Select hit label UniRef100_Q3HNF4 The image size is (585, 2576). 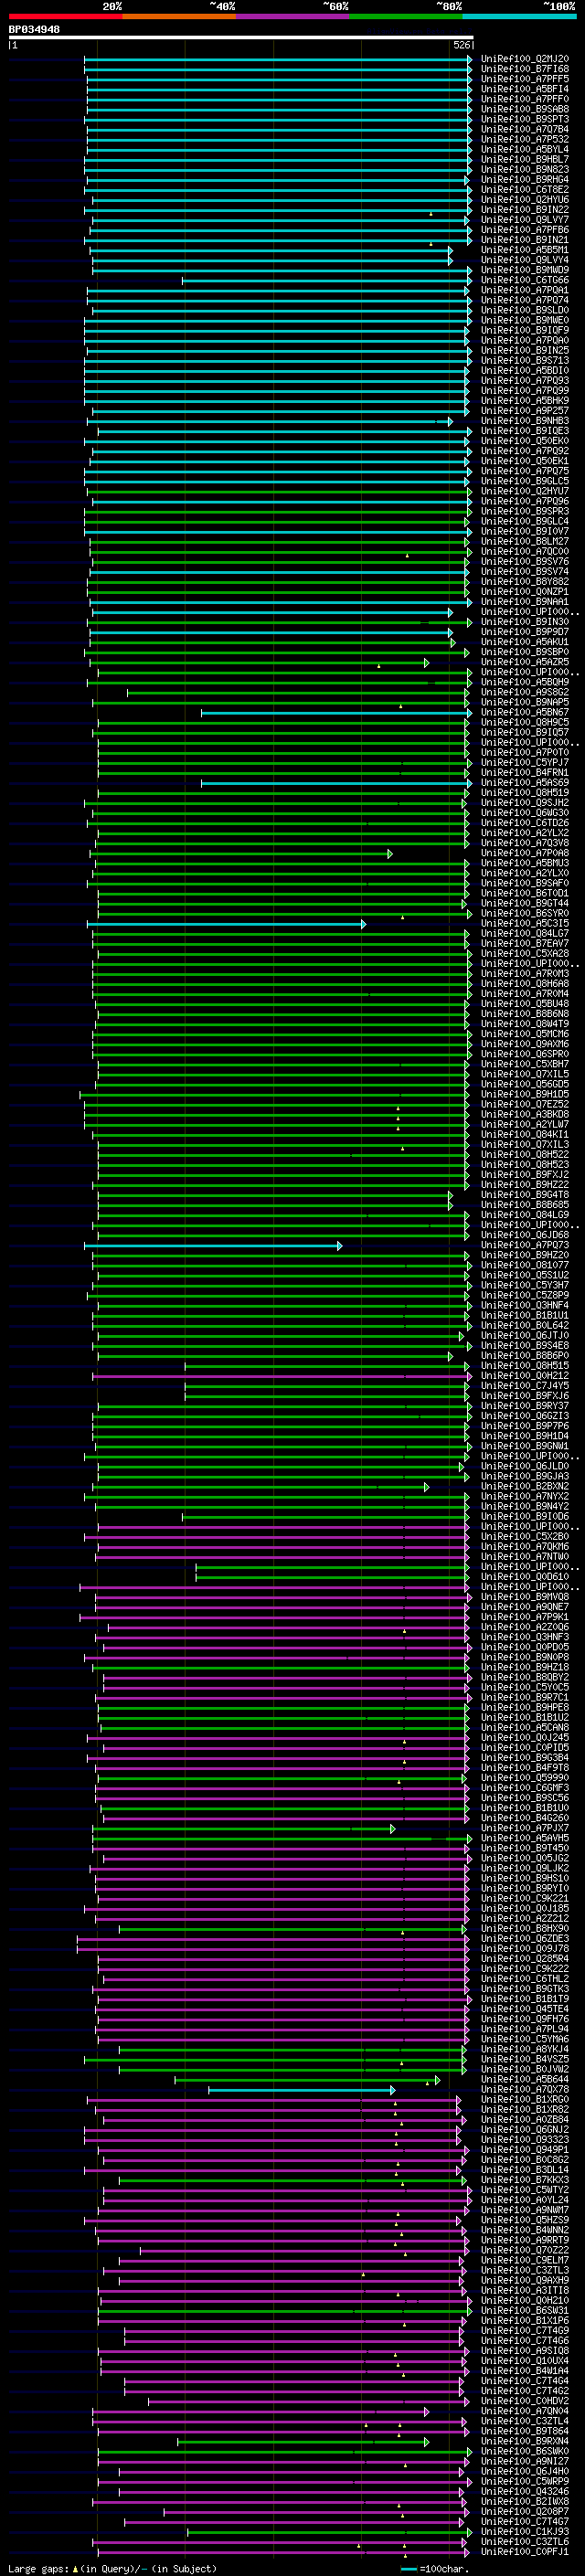click(x=525, y=1305)
